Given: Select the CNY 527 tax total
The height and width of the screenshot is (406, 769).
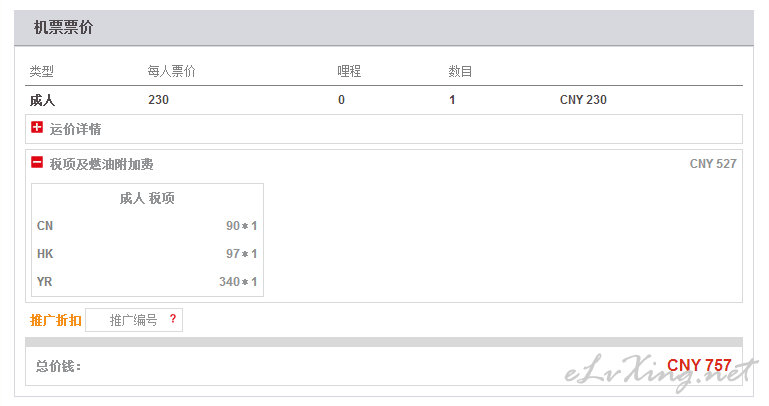Looking at the screenshot, I should pos(713,164).
